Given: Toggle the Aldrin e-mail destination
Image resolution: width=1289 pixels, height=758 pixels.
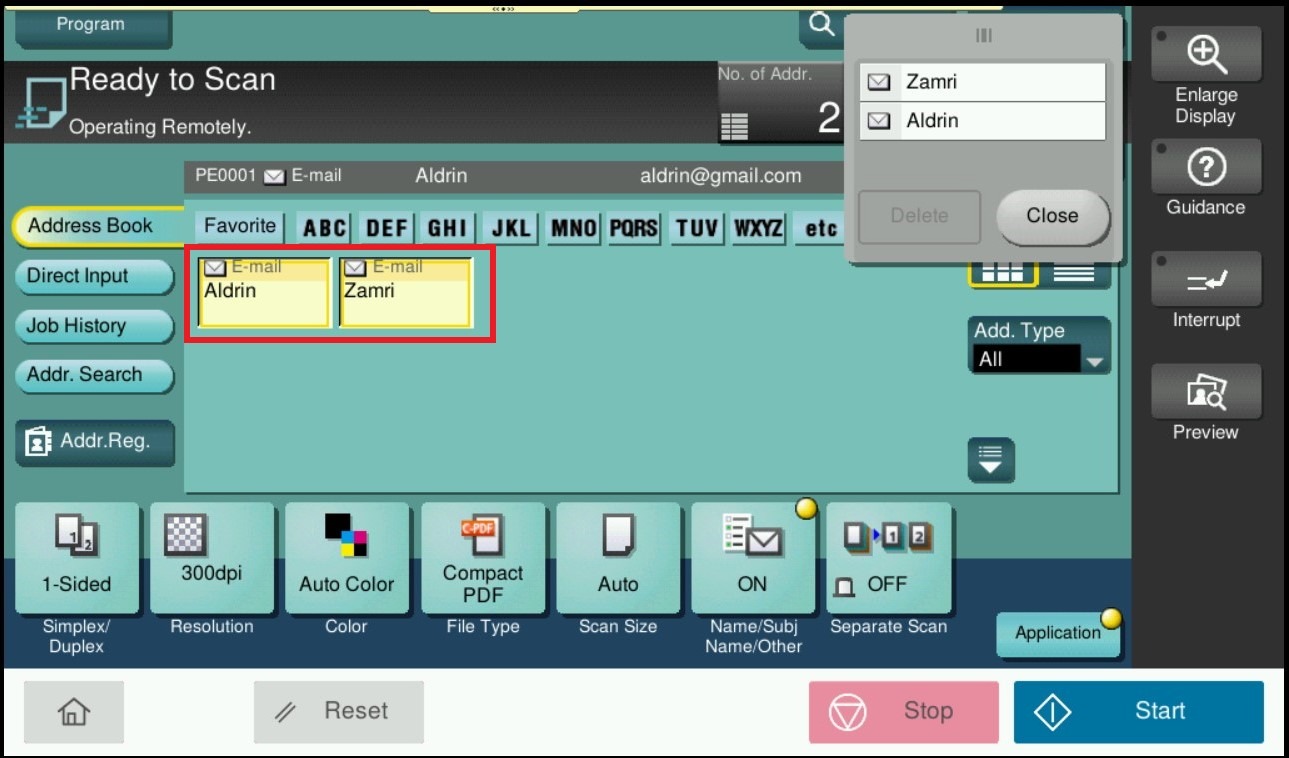Looking at the screenshot, I should point(264,292).
